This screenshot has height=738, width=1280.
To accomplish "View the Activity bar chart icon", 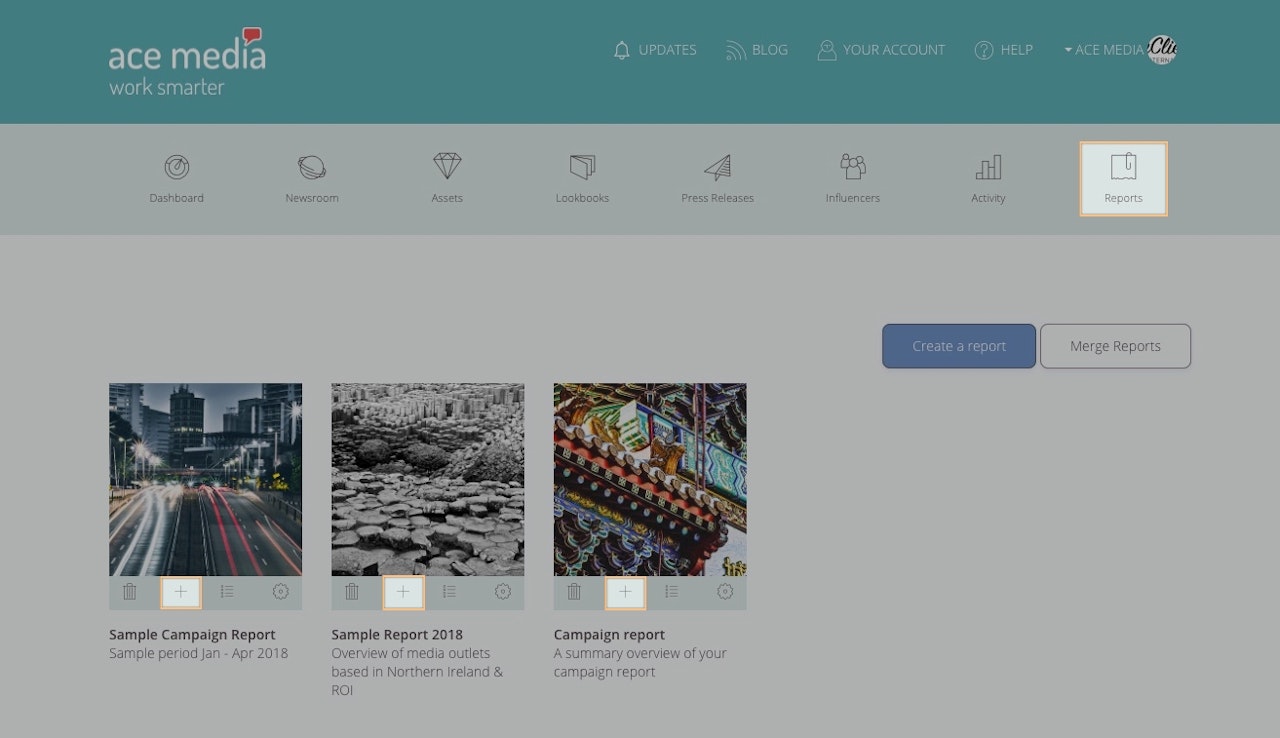I will (x=988, y=167).
